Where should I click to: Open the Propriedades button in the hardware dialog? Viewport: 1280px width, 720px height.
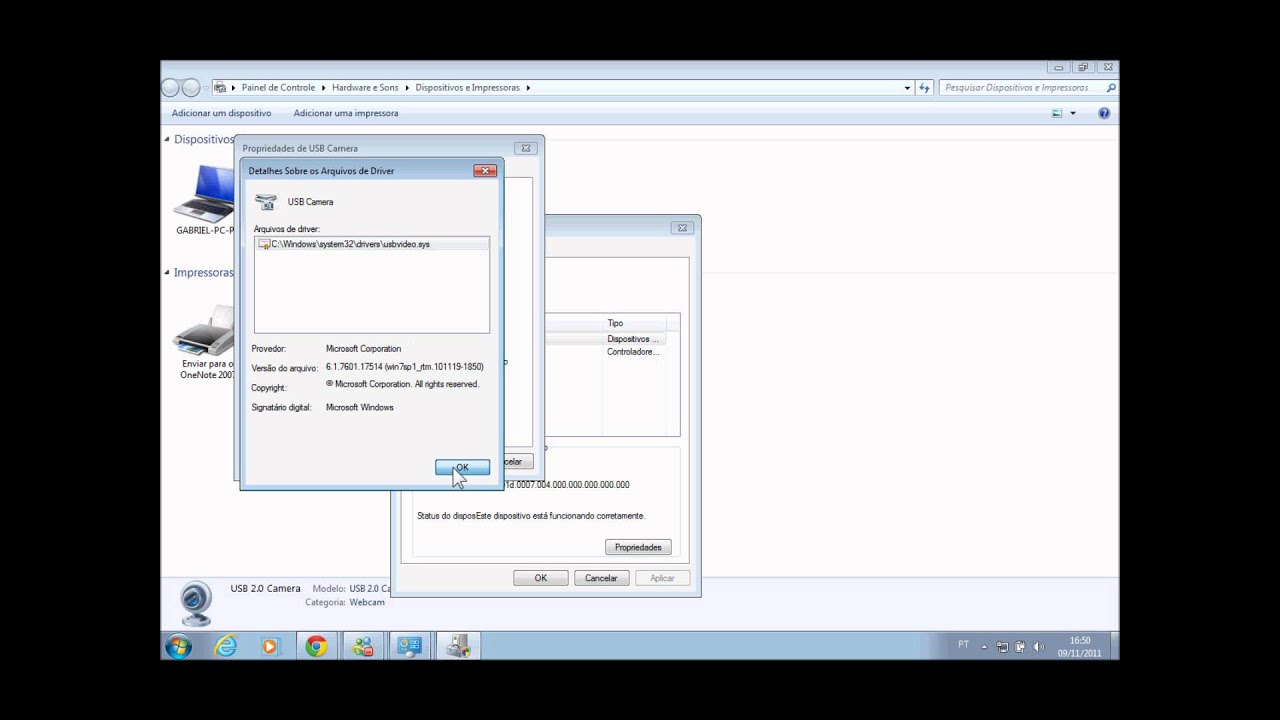(x=638, y=547)
